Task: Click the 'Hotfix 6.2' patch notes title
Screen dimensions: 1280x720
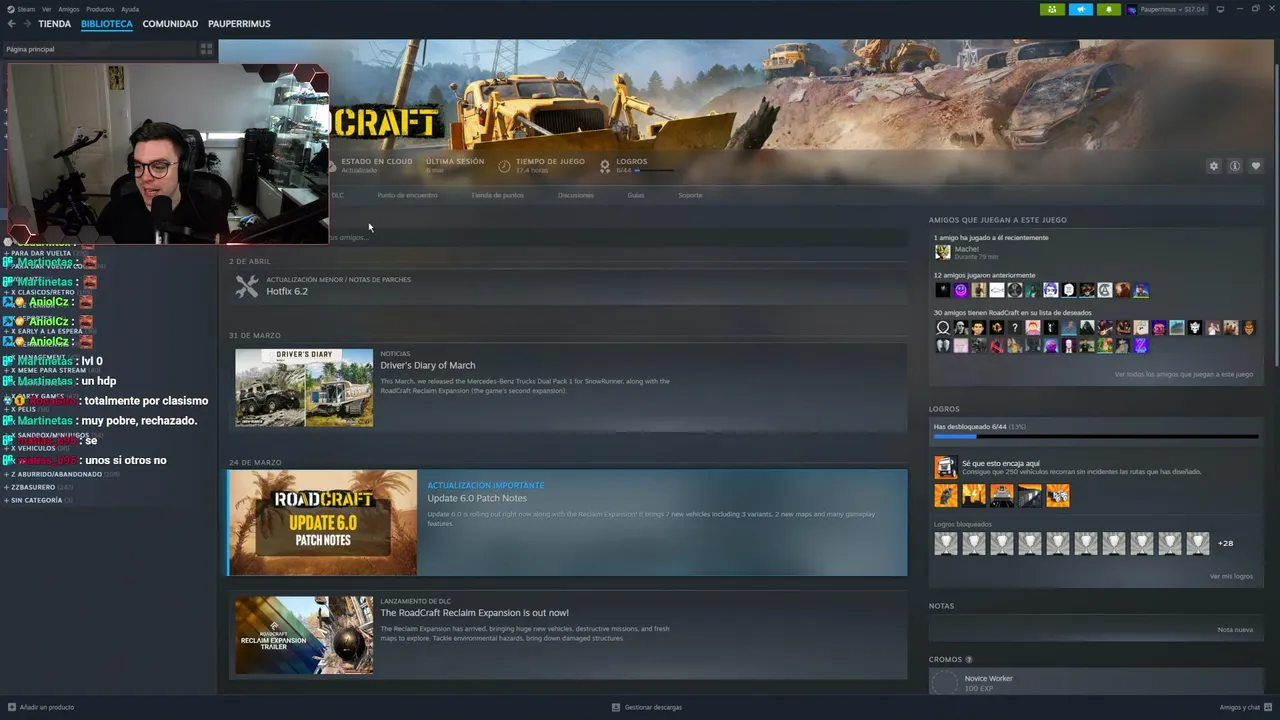Action: (287, 291)
